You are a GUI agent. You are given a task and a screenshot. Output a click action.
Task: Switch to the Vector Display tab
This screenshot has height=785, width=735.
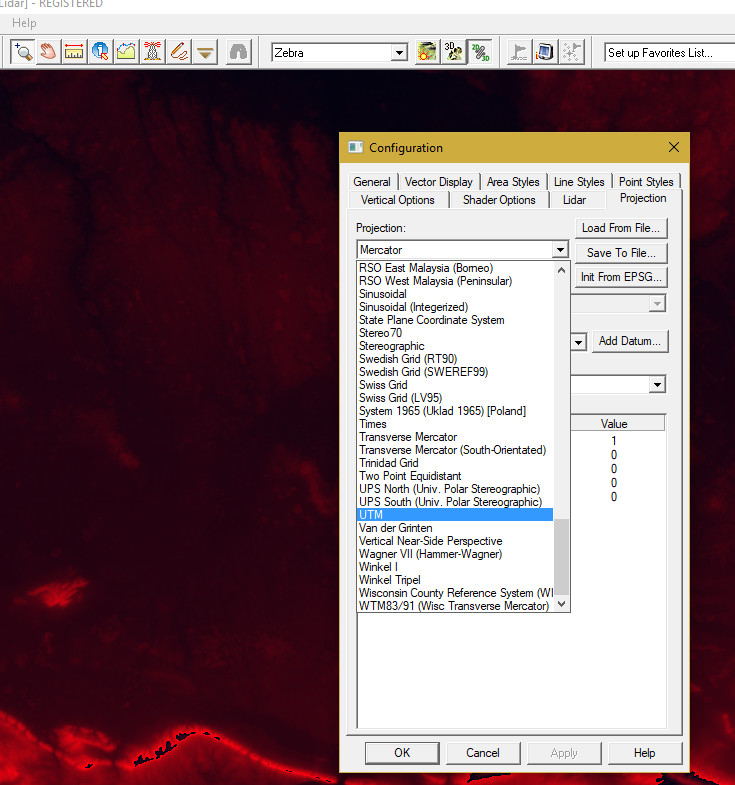coord(439,182)
